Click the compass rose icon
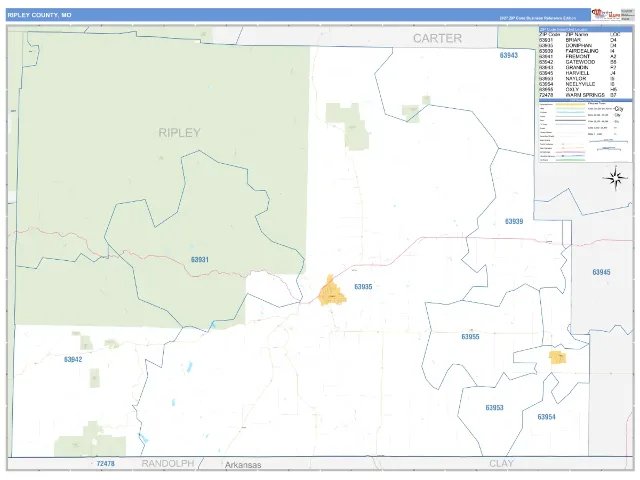Viewport: 640px width, 480px height. click(616, 178)
